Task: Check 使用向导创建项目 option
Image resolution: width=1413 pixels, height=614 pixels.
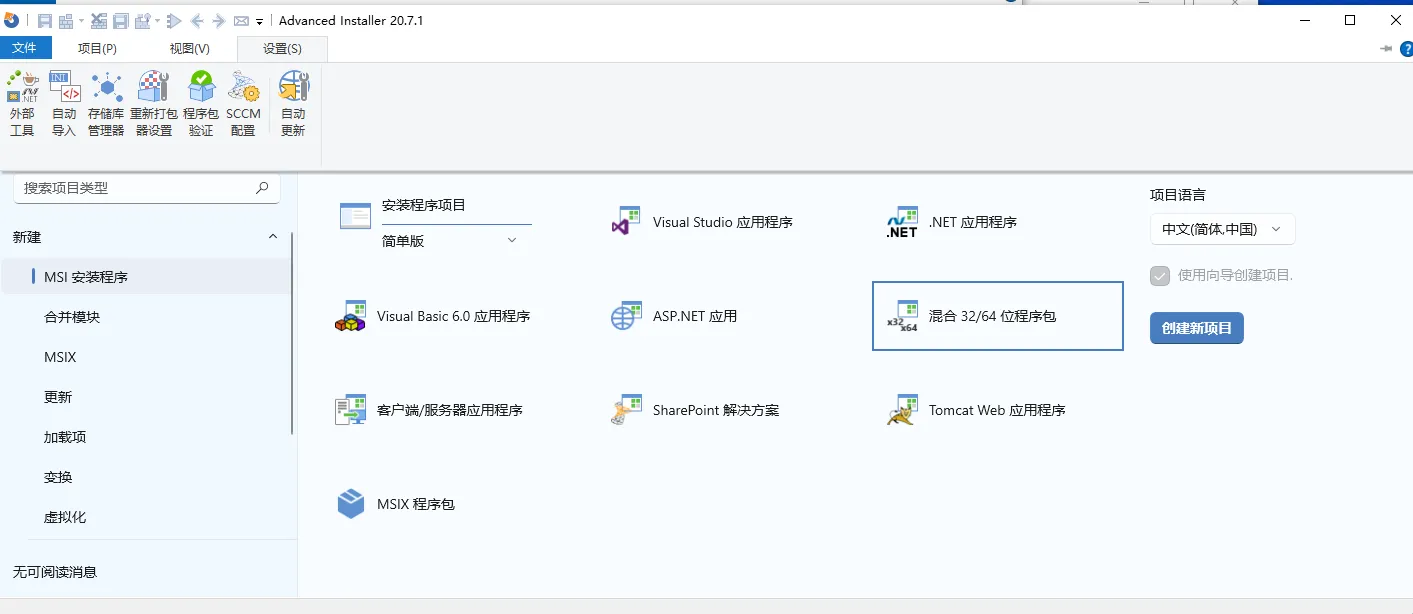Action: (x=1160, y=276)
